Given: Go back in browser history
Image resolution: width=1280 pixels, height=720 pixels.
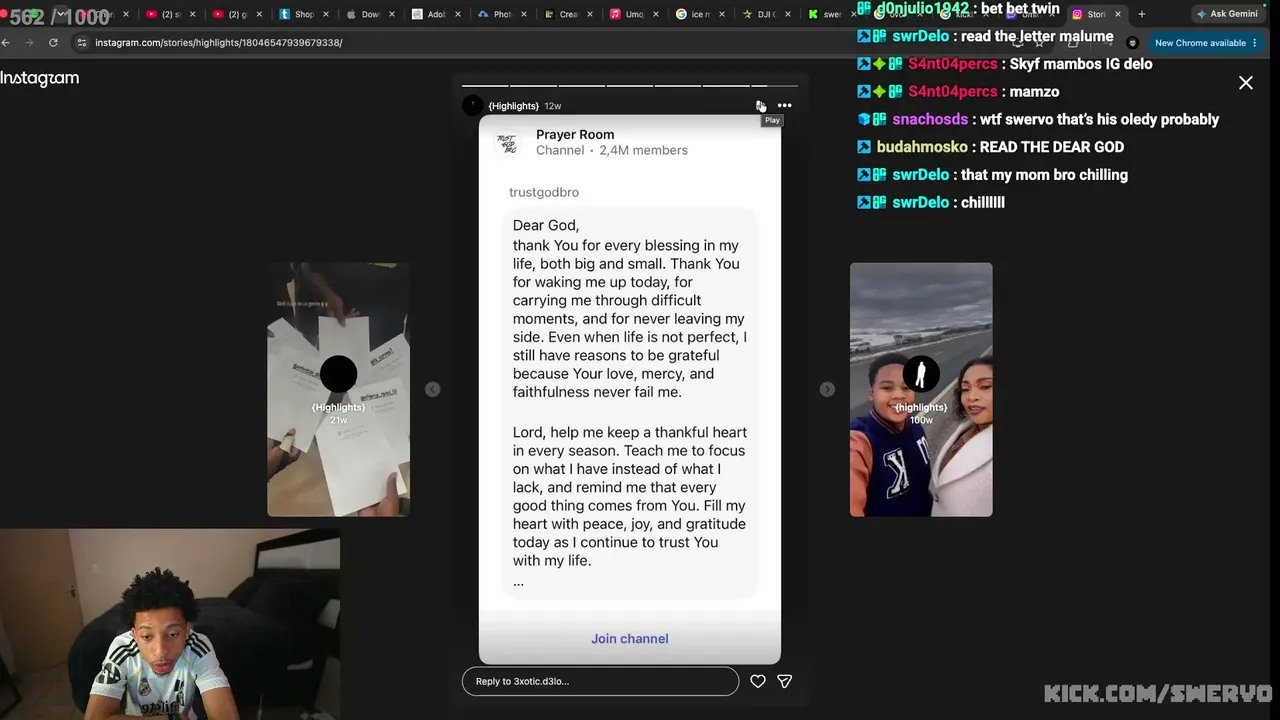Looking at the screenshot, I should tap(6, 43).
